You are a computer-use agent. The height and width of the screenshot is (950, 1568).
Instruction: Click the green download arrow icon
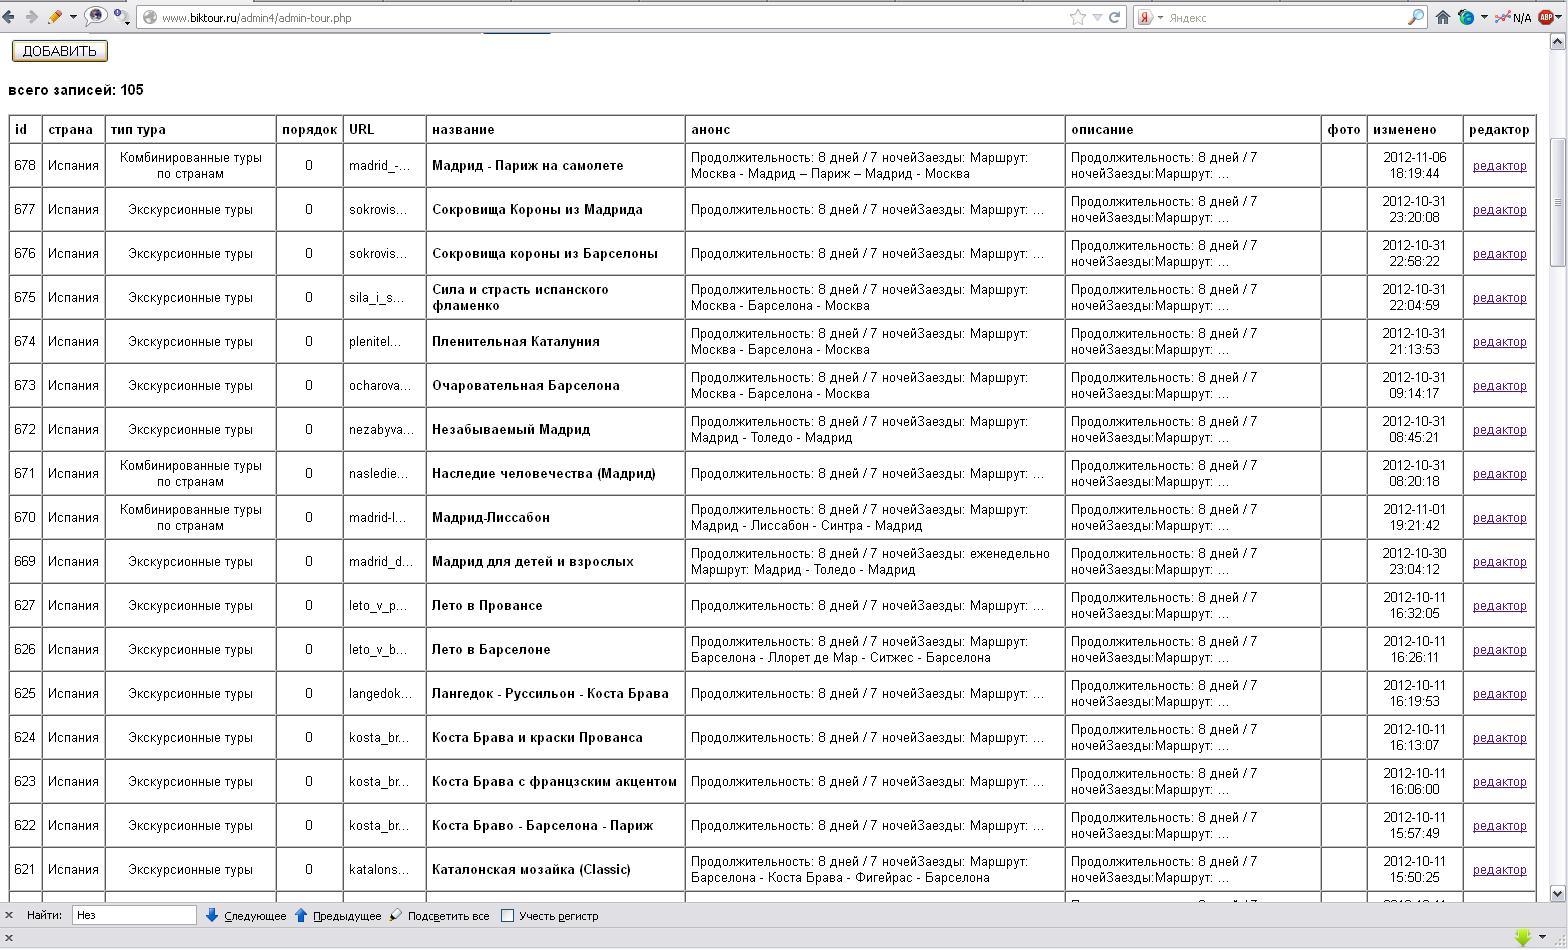tap(1523, 938)
